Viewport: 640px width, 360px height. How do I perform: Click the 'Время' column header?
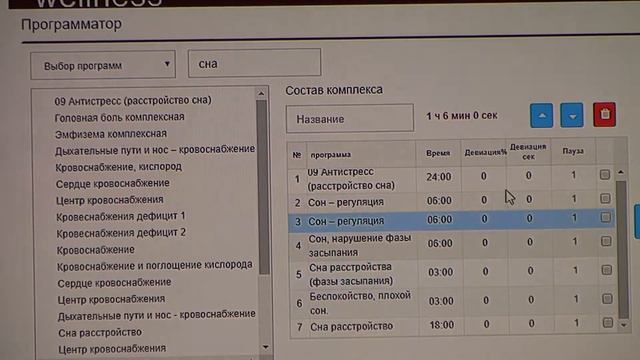(438, 153)
